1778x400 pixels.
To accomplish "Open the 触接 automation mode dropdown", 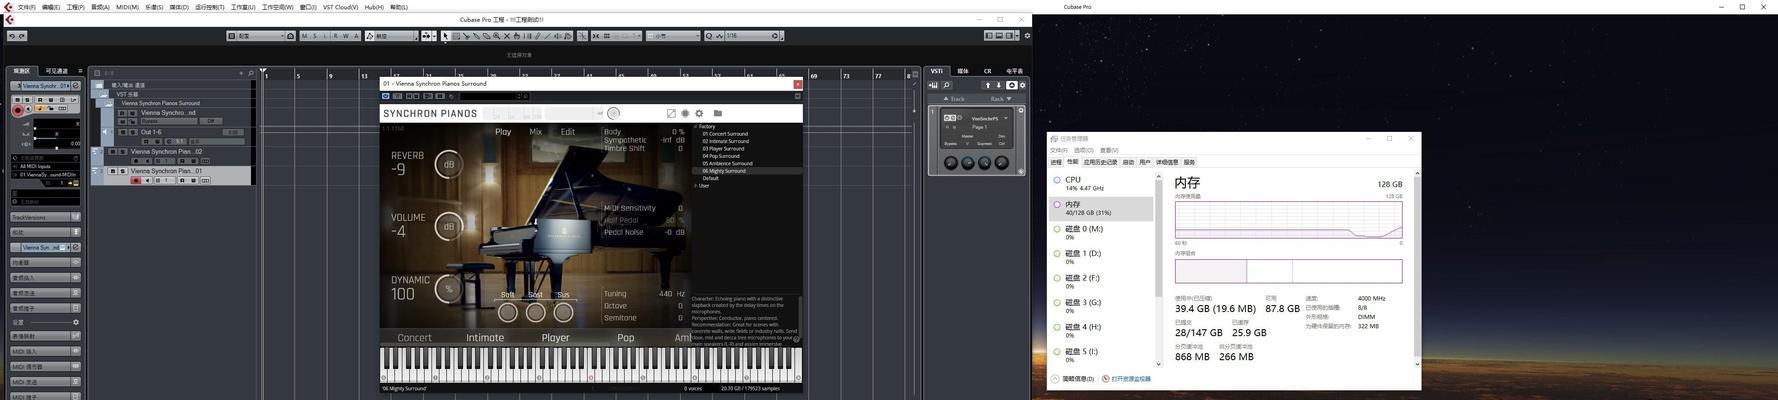I will coord(391,36).
